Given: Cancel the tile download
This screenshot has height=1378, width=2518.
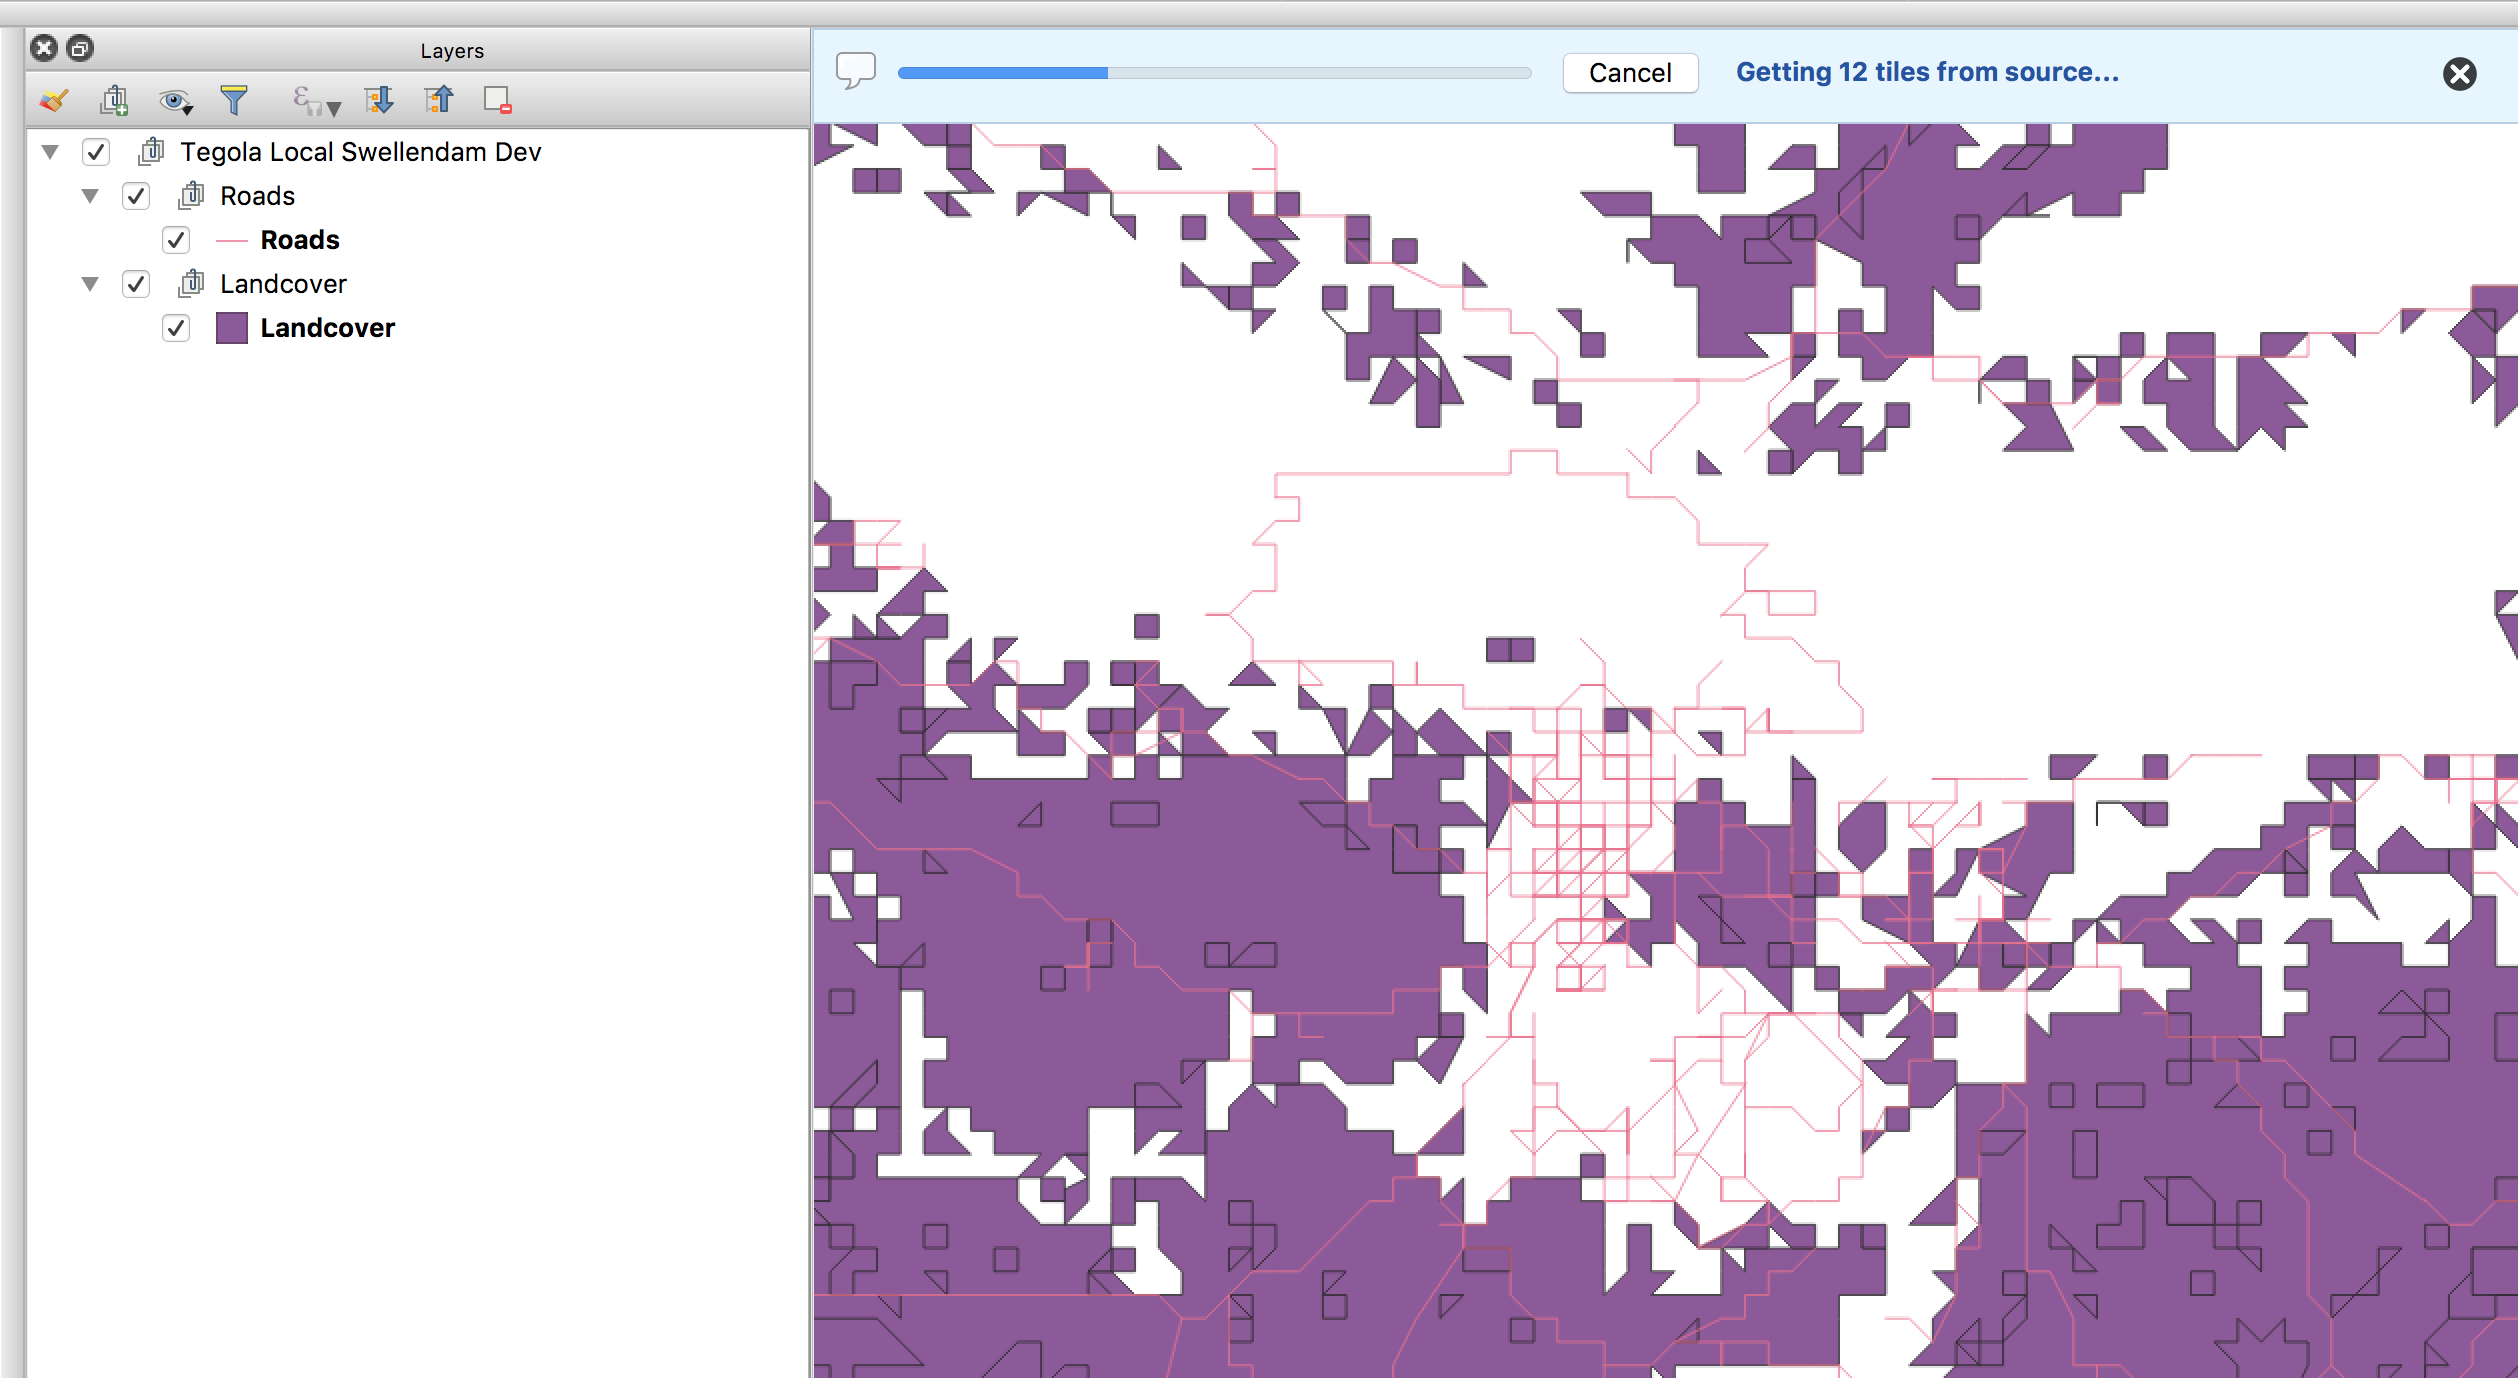Looking at the screenshot, I should pyautogui.click(x=1629, y=72).
